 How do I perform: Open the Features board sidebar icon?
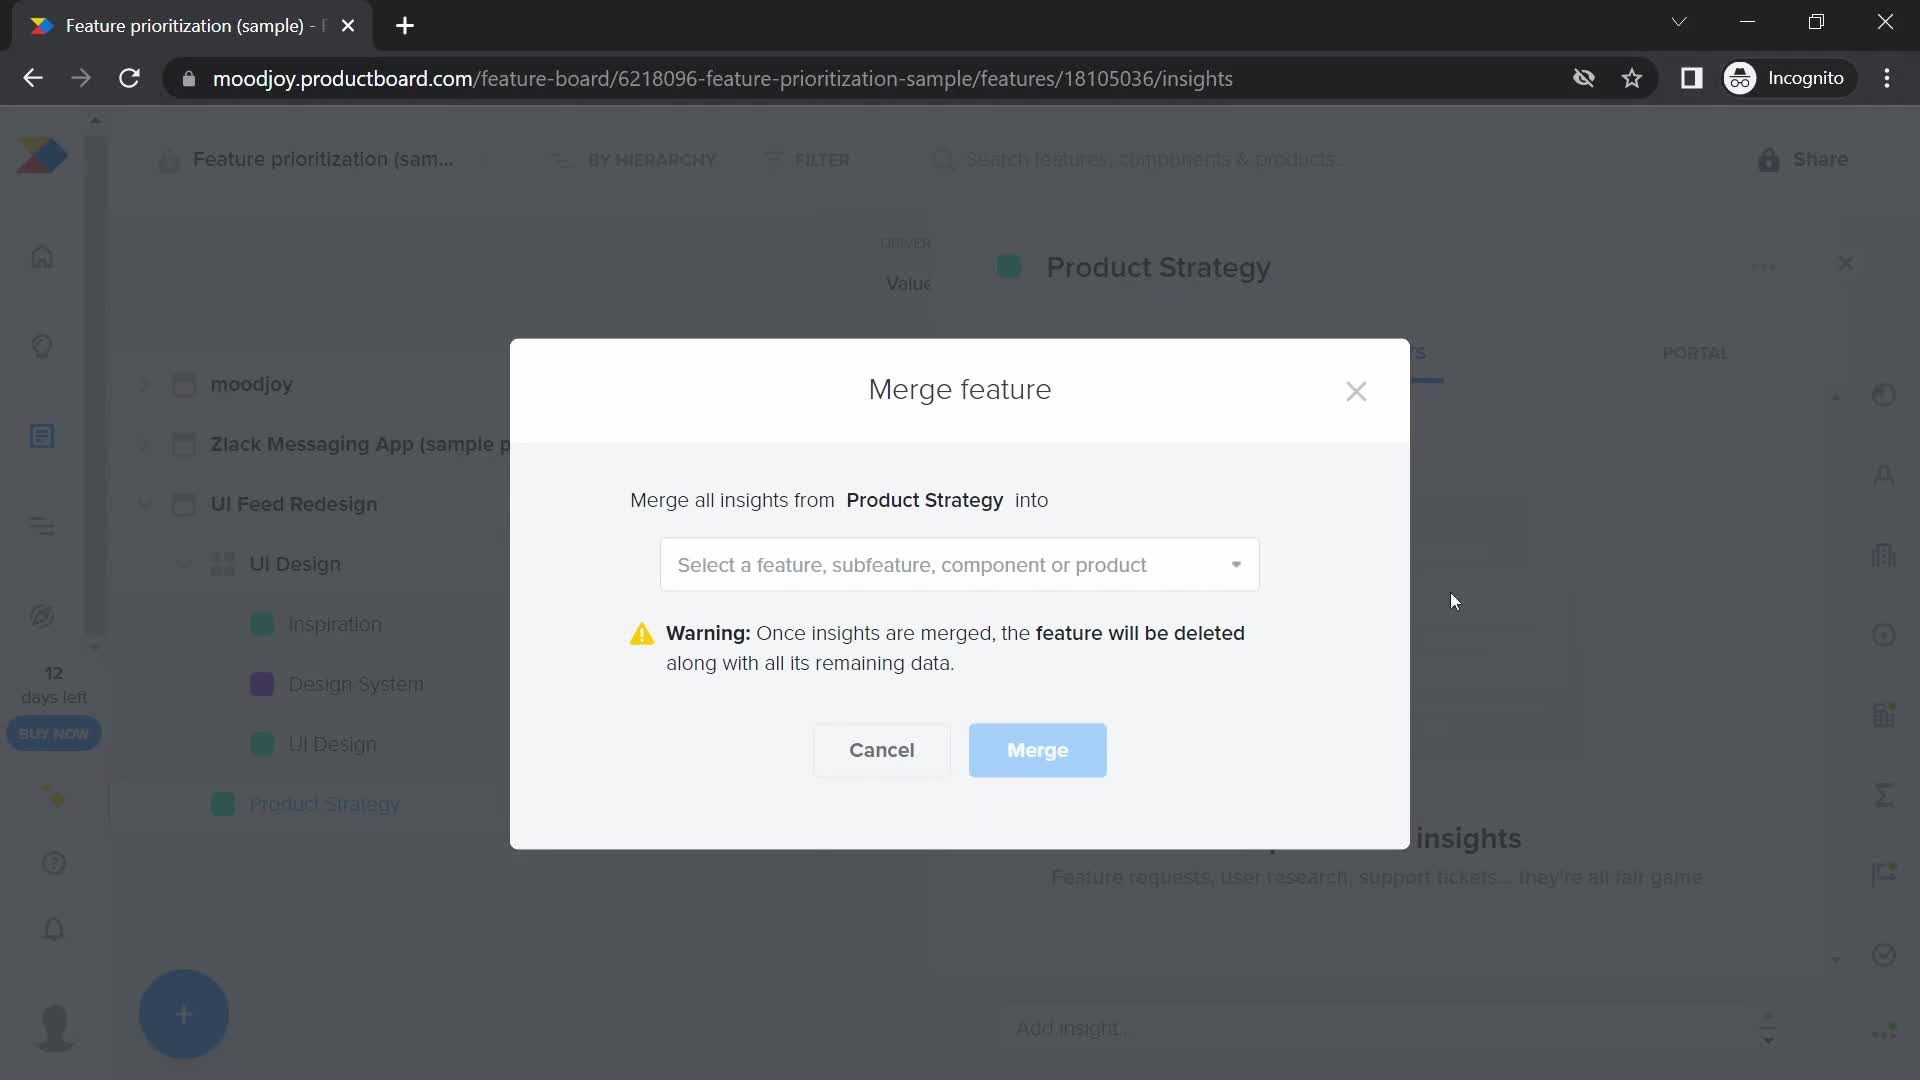coord(42,436)
